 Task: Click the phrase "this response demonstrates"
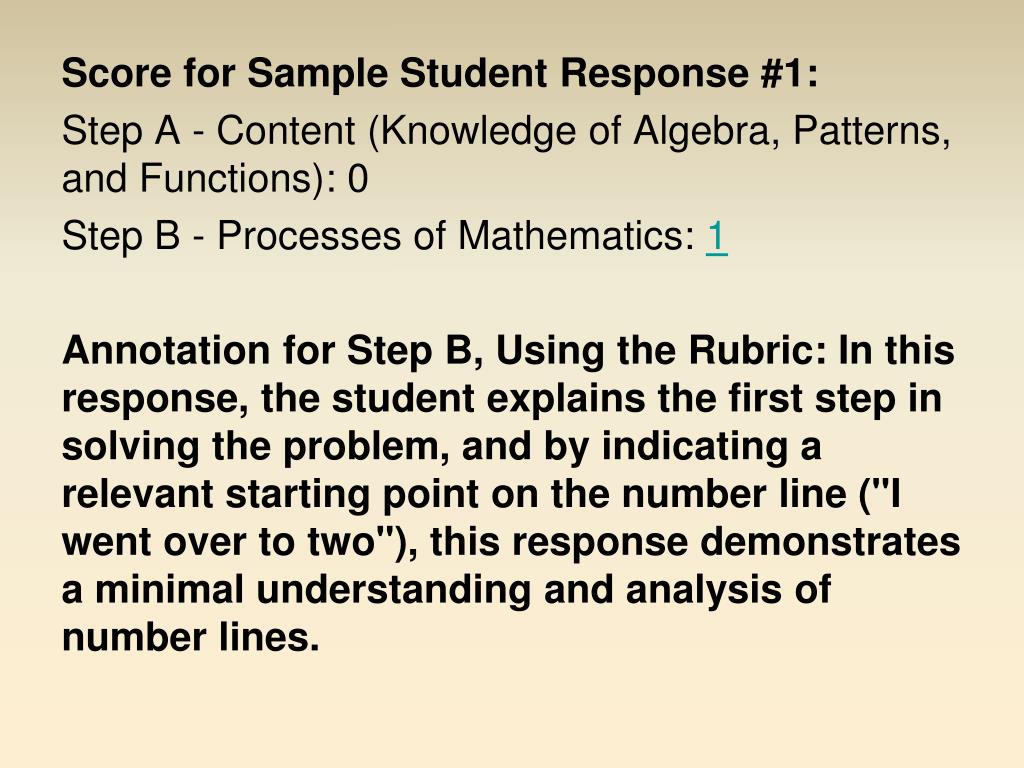click(x=696, y=542)
